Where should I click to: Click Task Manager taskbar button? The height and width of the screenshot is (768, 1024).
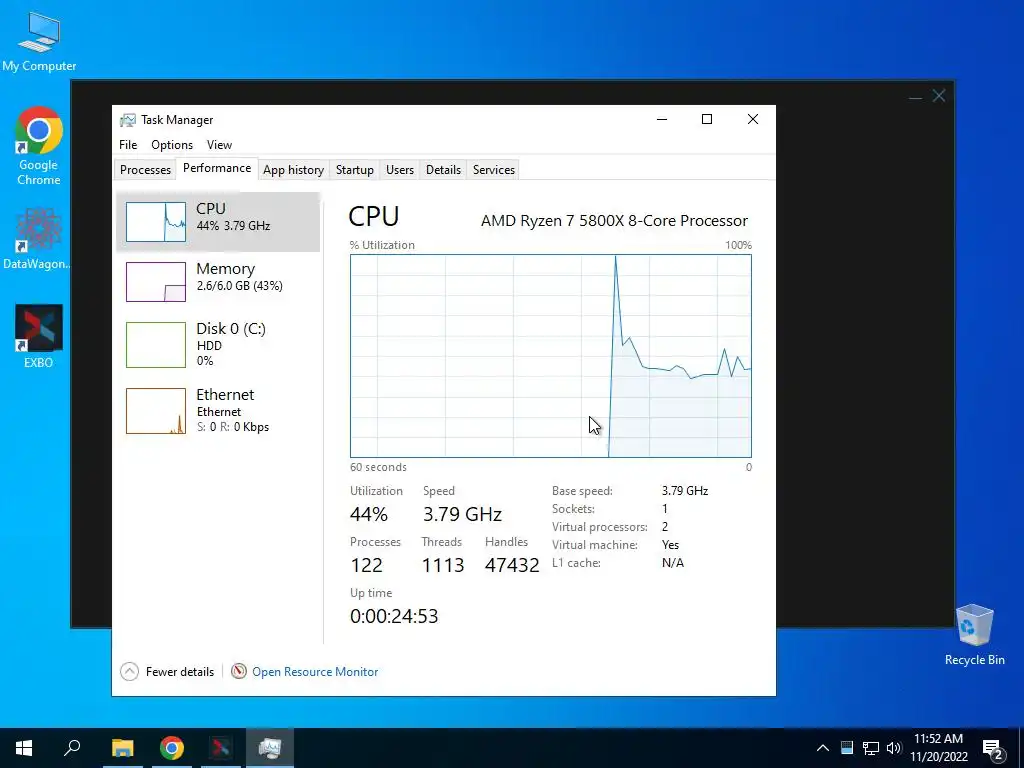click(x=270, y=748)
